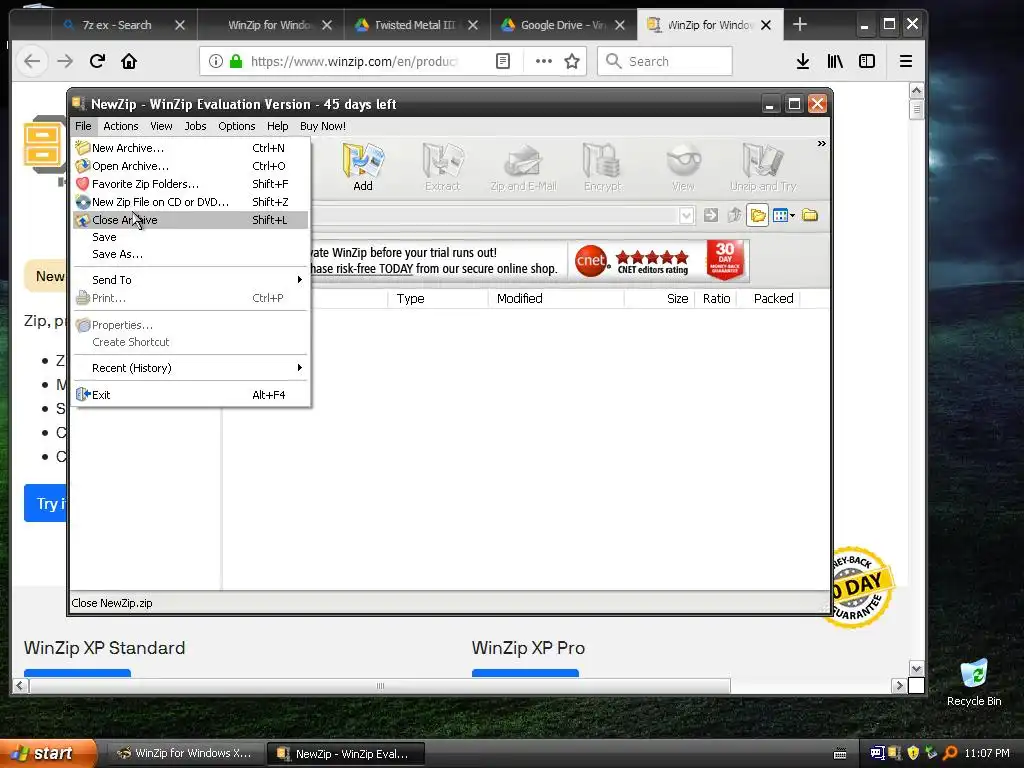The height and width of the screenshot is (768, 1024).
Task: Click the yellow folder icon at toolbar end
Action: (810, 215)
